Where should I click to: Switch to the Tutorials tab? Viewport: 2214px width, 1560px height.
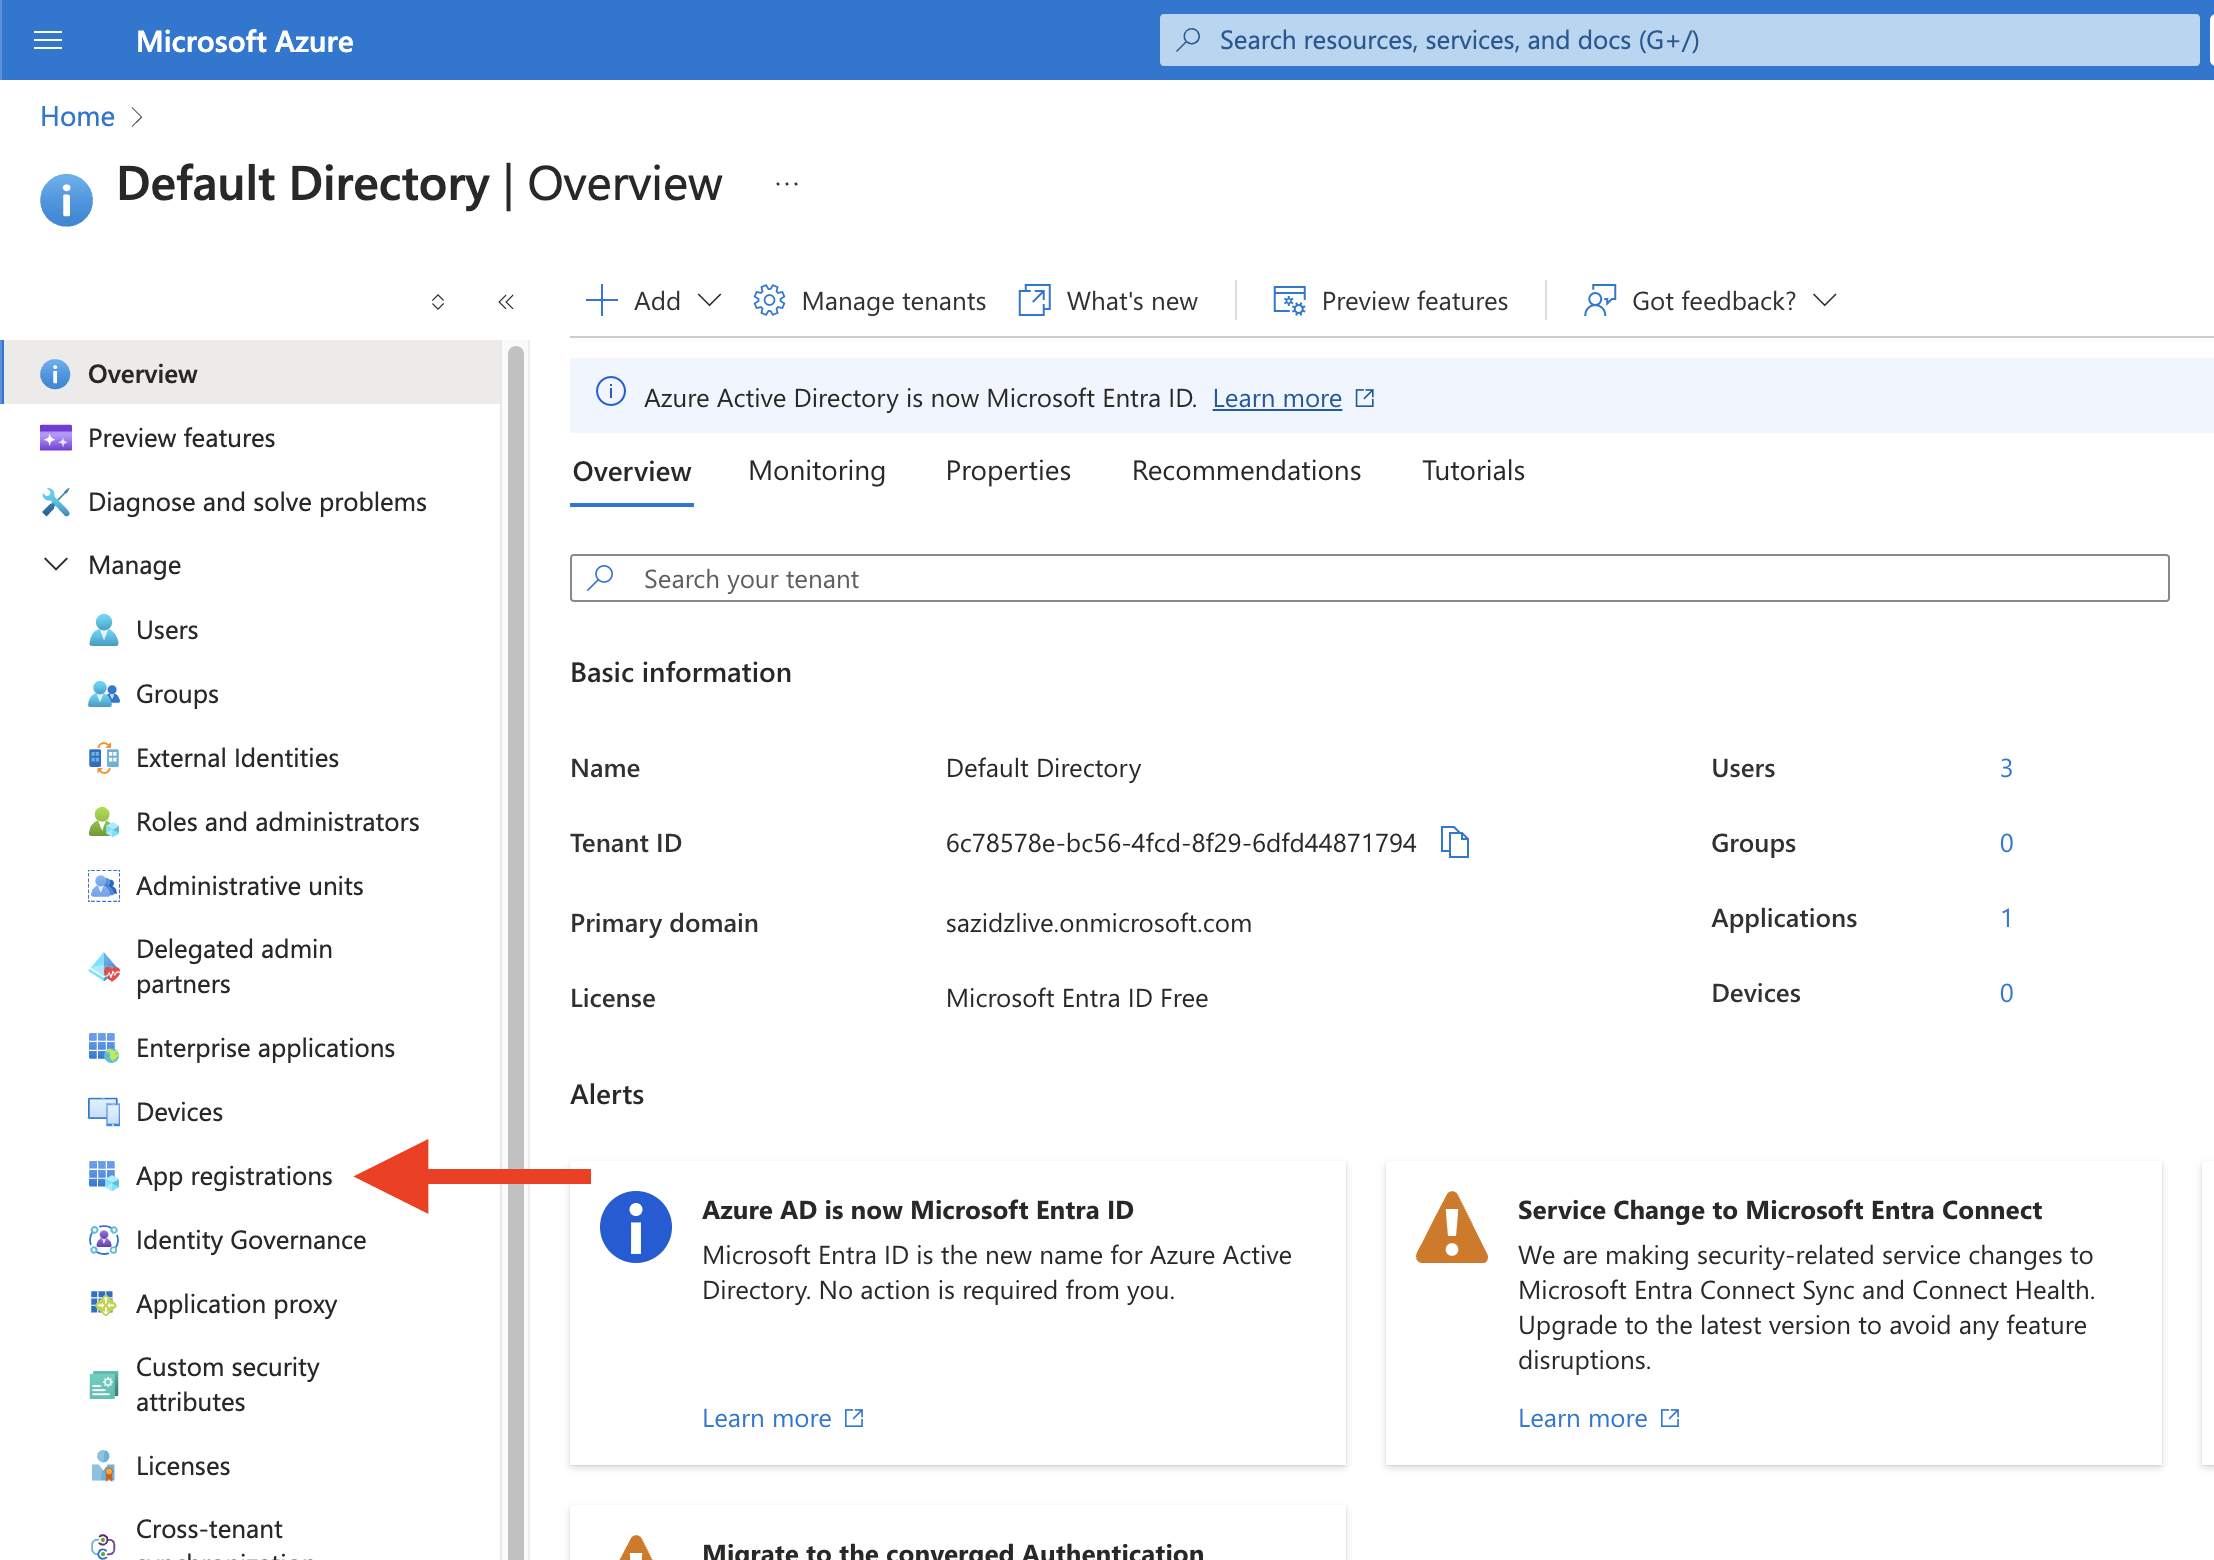pyautogui.click(x=1473, y=471)
